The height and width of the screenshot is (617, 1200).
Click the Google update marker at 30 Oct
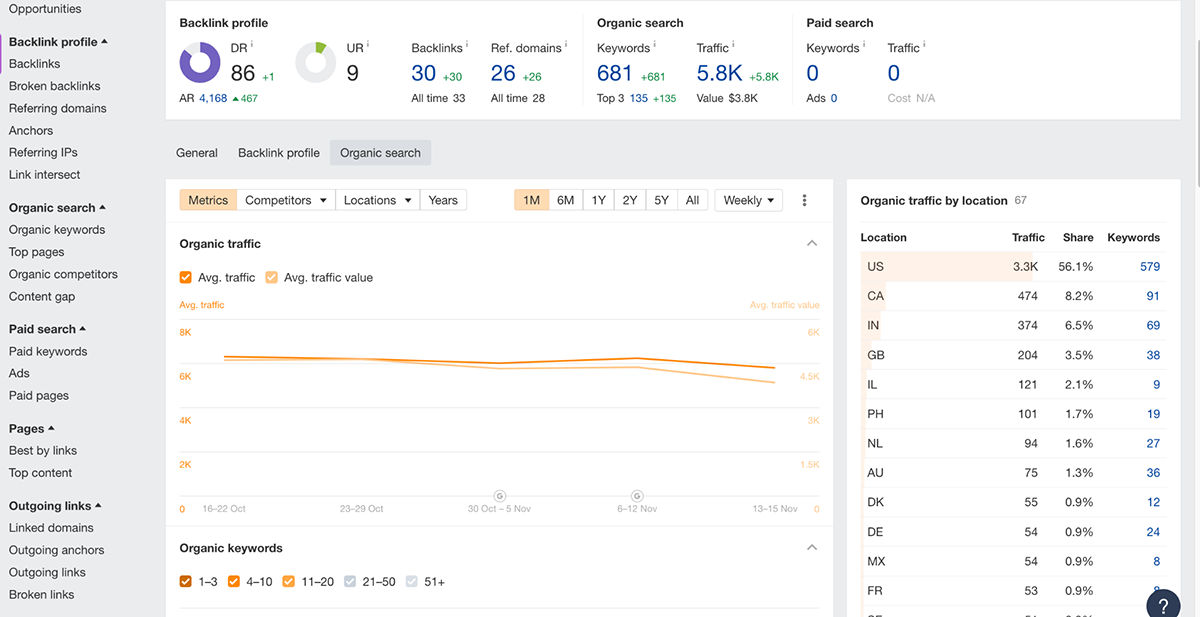pos(500,495)
